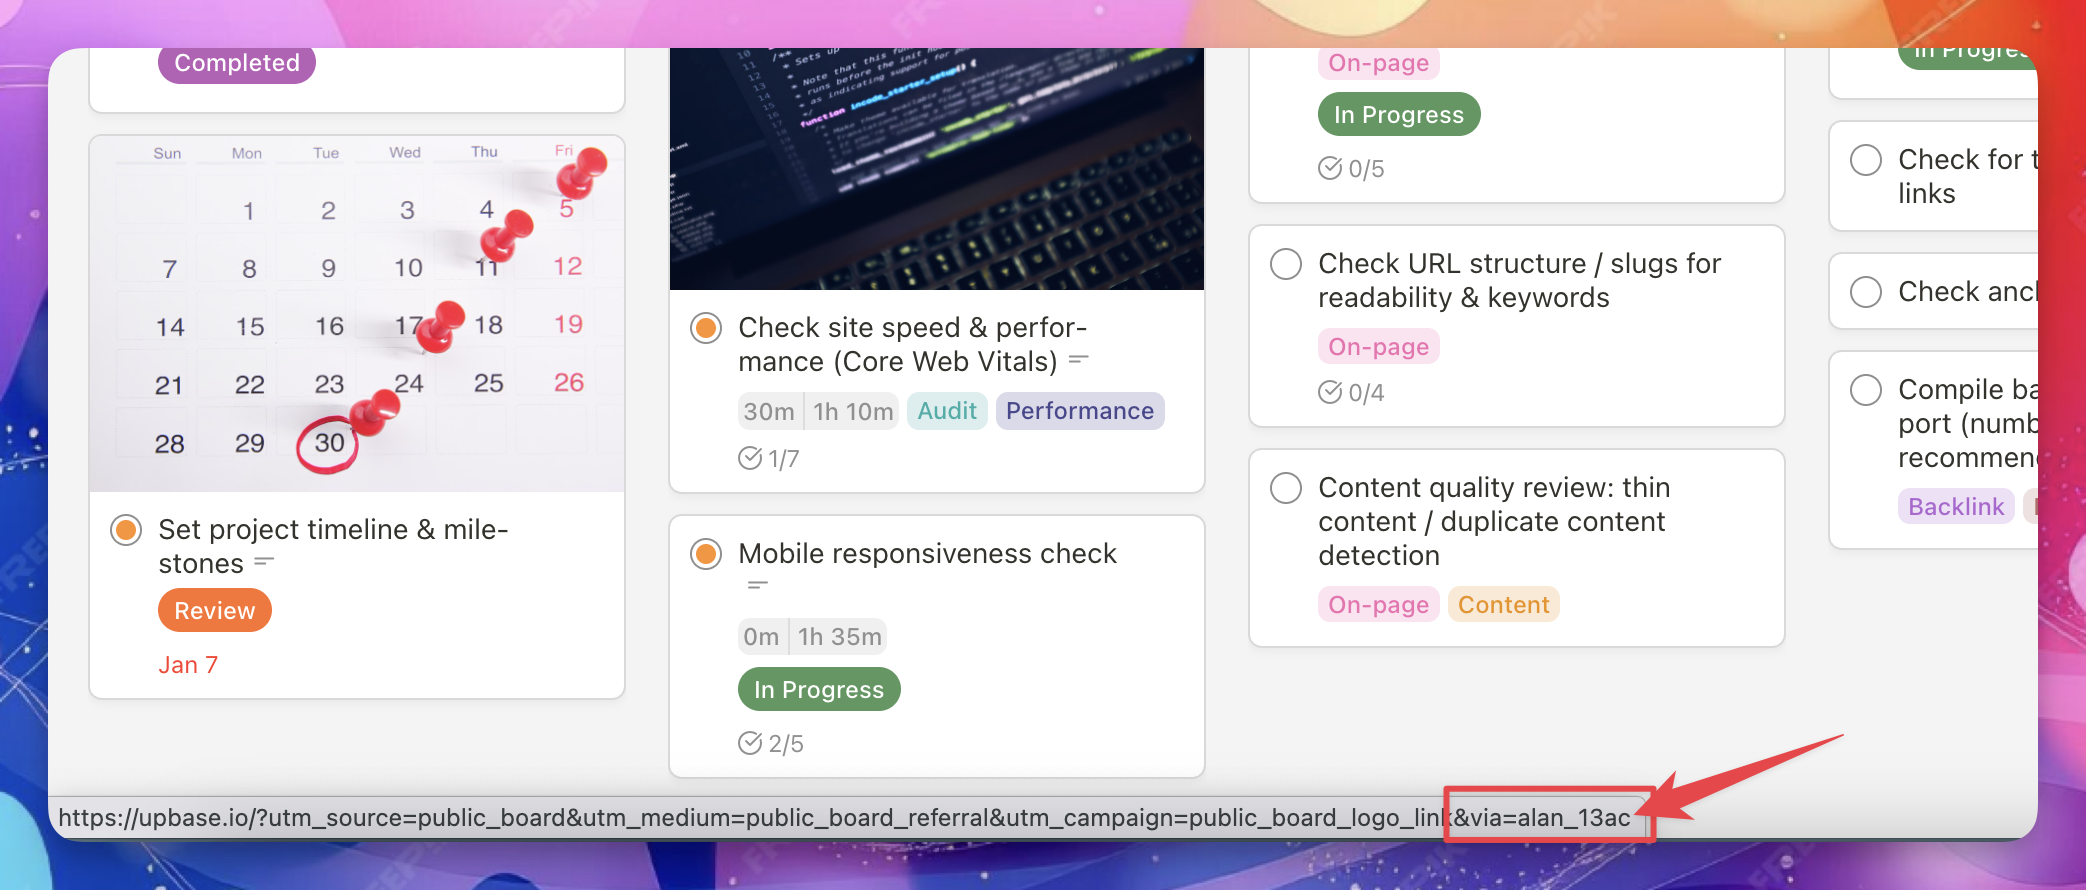Click the Backlink tag
Screen dimensions: 2086x890
click(x=1956, y=507)
